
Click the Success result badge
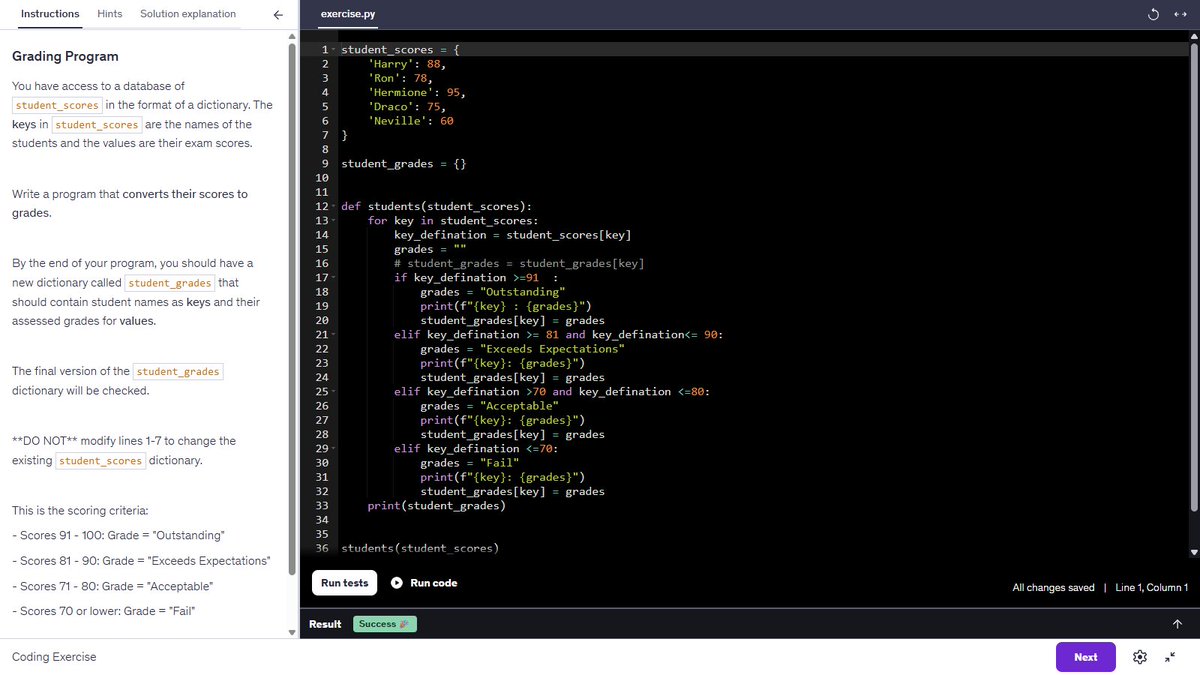tap(385, 624)
